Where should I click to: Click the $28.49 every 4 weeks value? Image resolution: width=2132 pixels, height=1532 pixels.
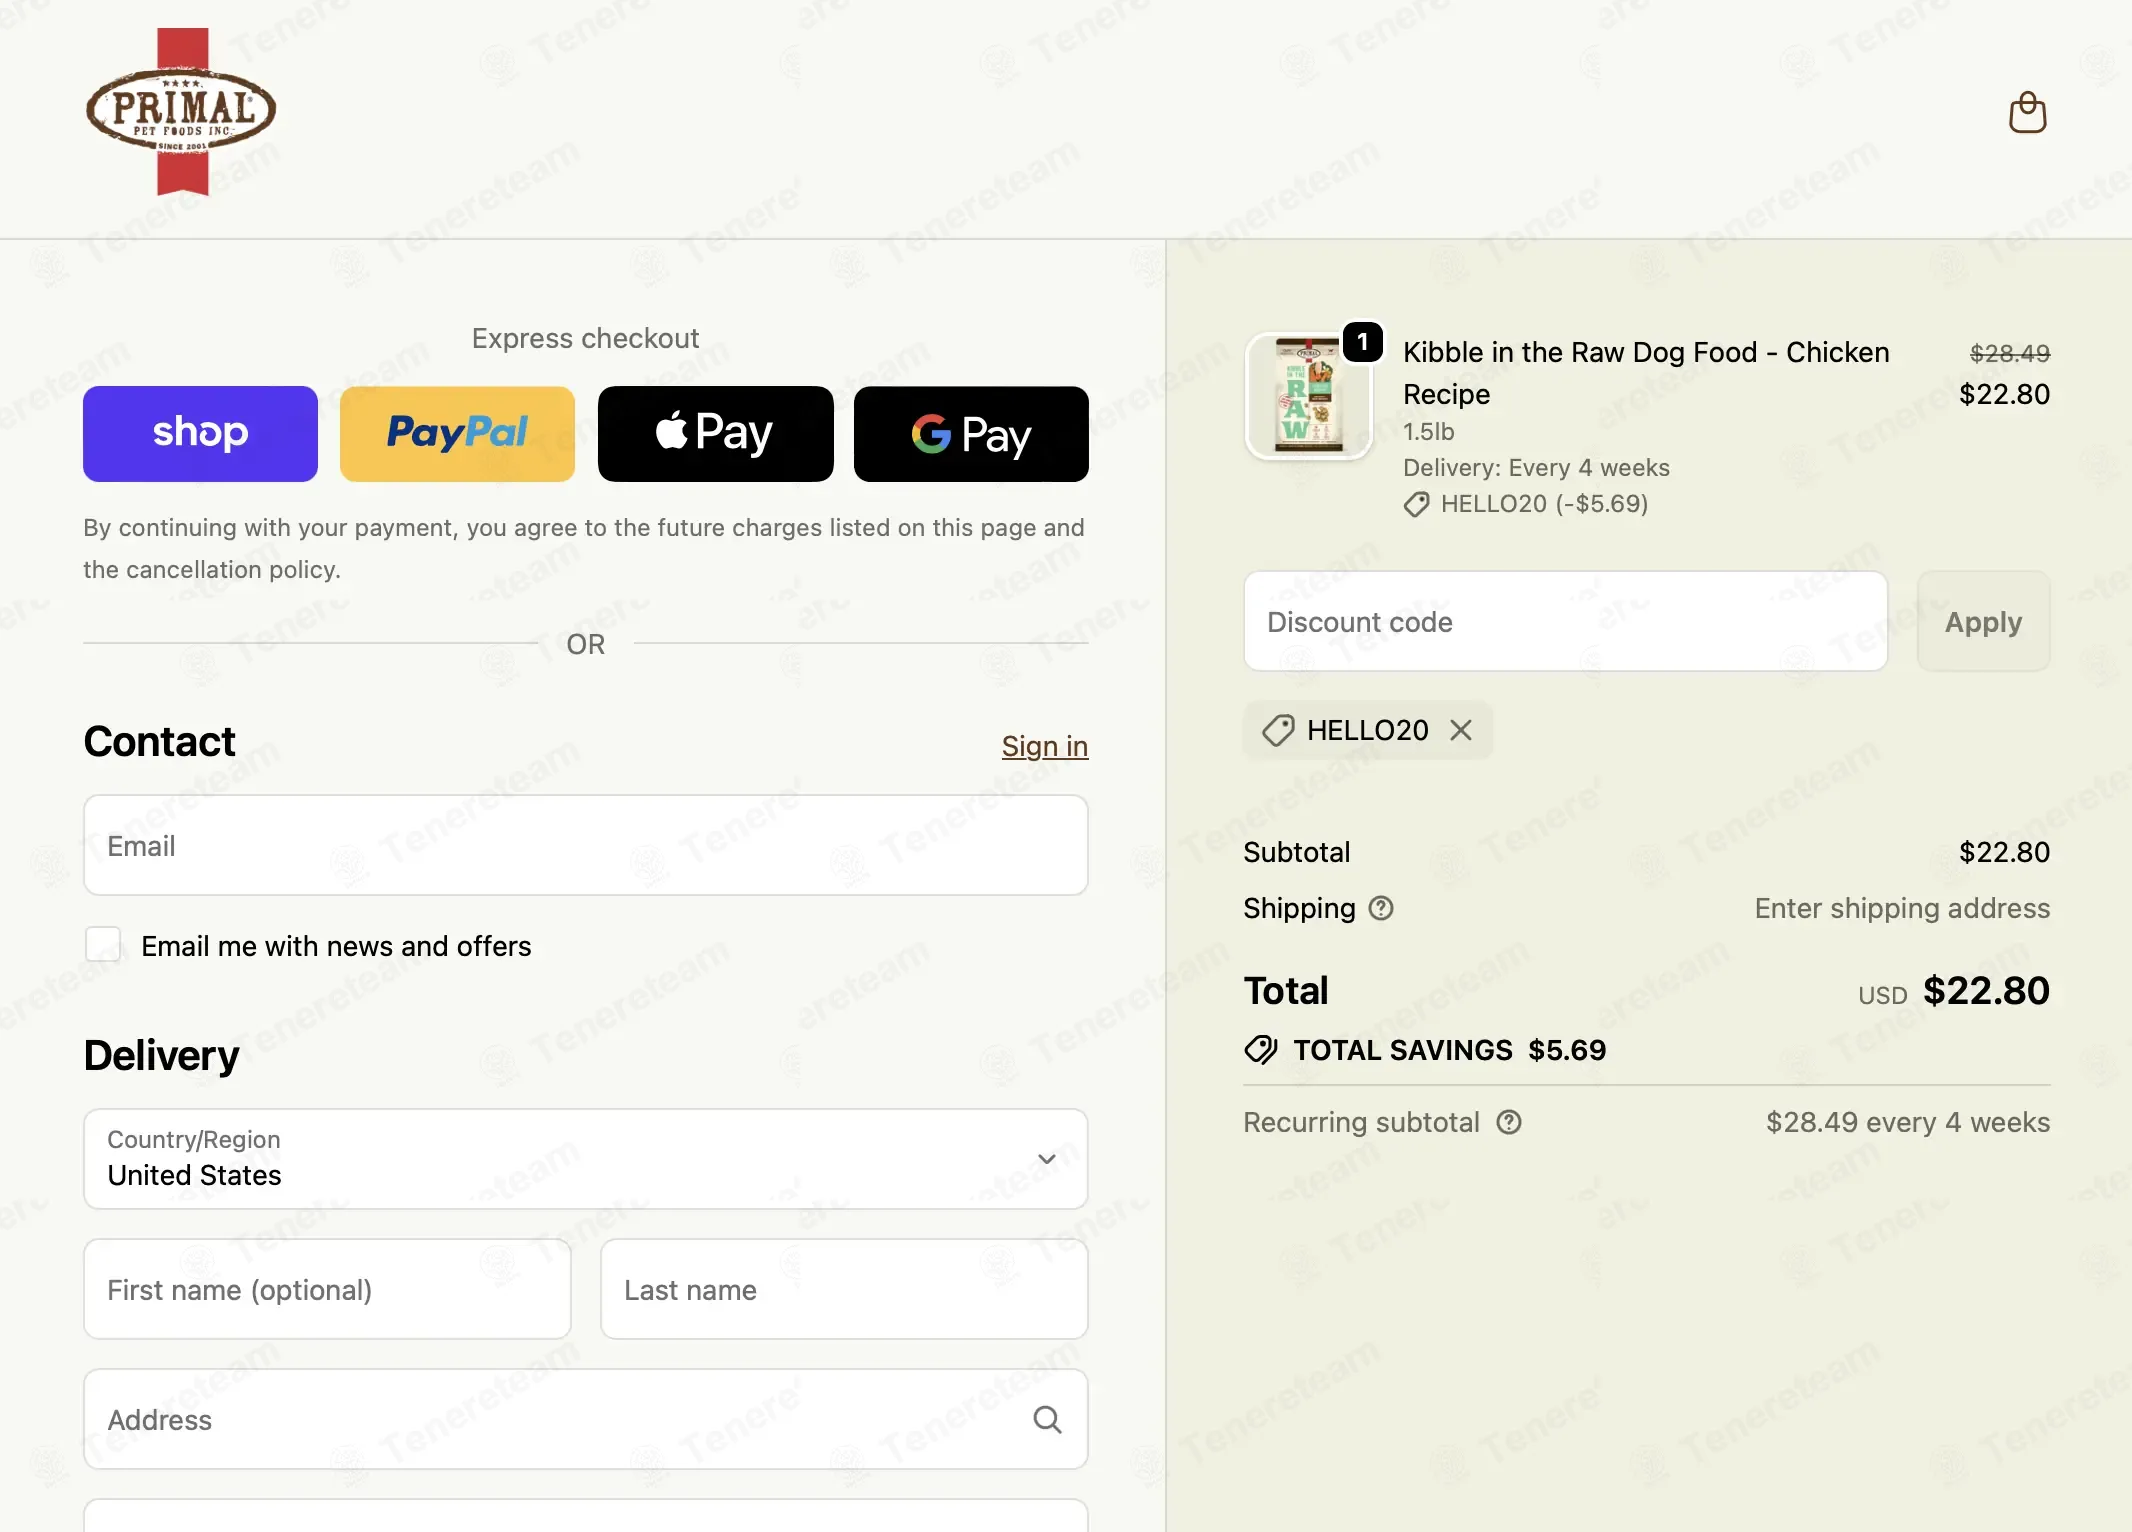1907,1122
